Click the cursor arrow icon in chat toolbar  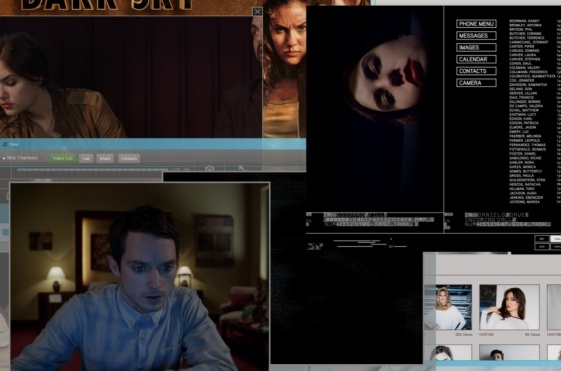point(242,168)
